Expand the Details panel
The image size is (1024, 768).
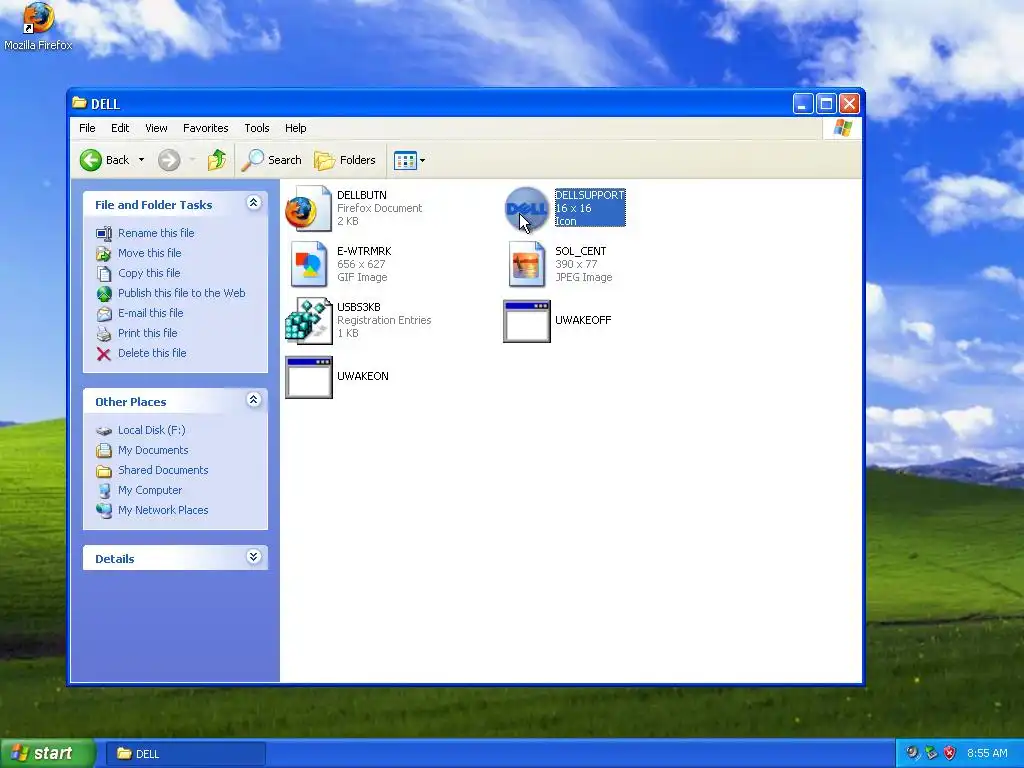point(253,556)
